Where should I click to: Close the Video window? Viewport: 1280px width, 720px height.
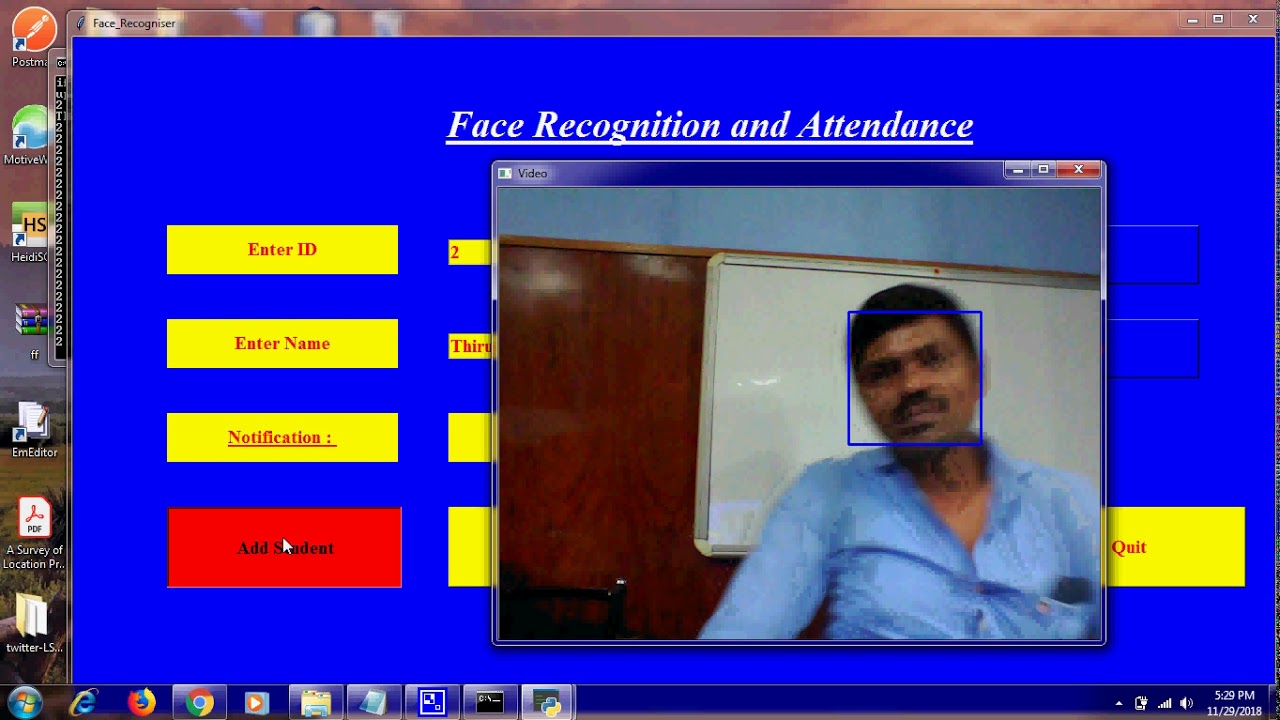tap(1079, 170)
